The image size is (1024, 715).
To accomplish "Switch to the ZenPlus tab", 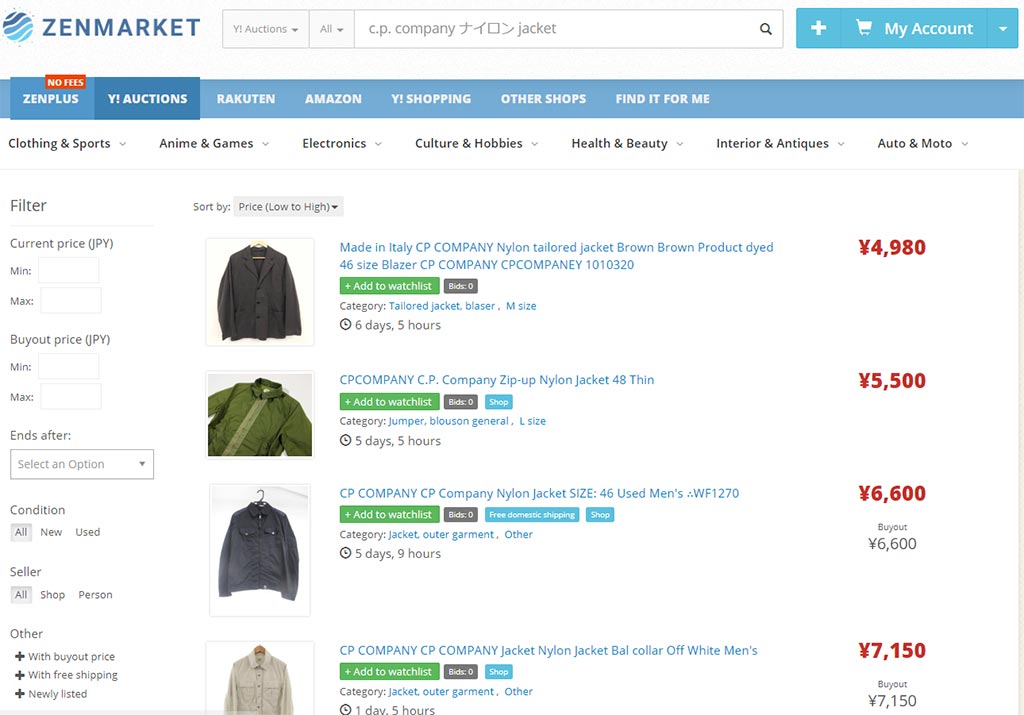I will [x=51, y=99].
